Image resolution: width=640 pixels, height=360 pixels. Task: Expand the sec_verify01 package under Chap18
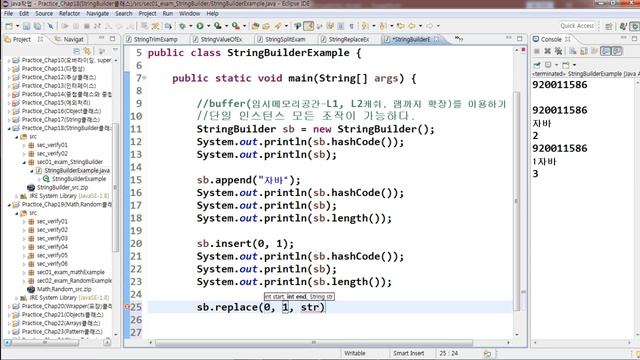pos(24,145)
